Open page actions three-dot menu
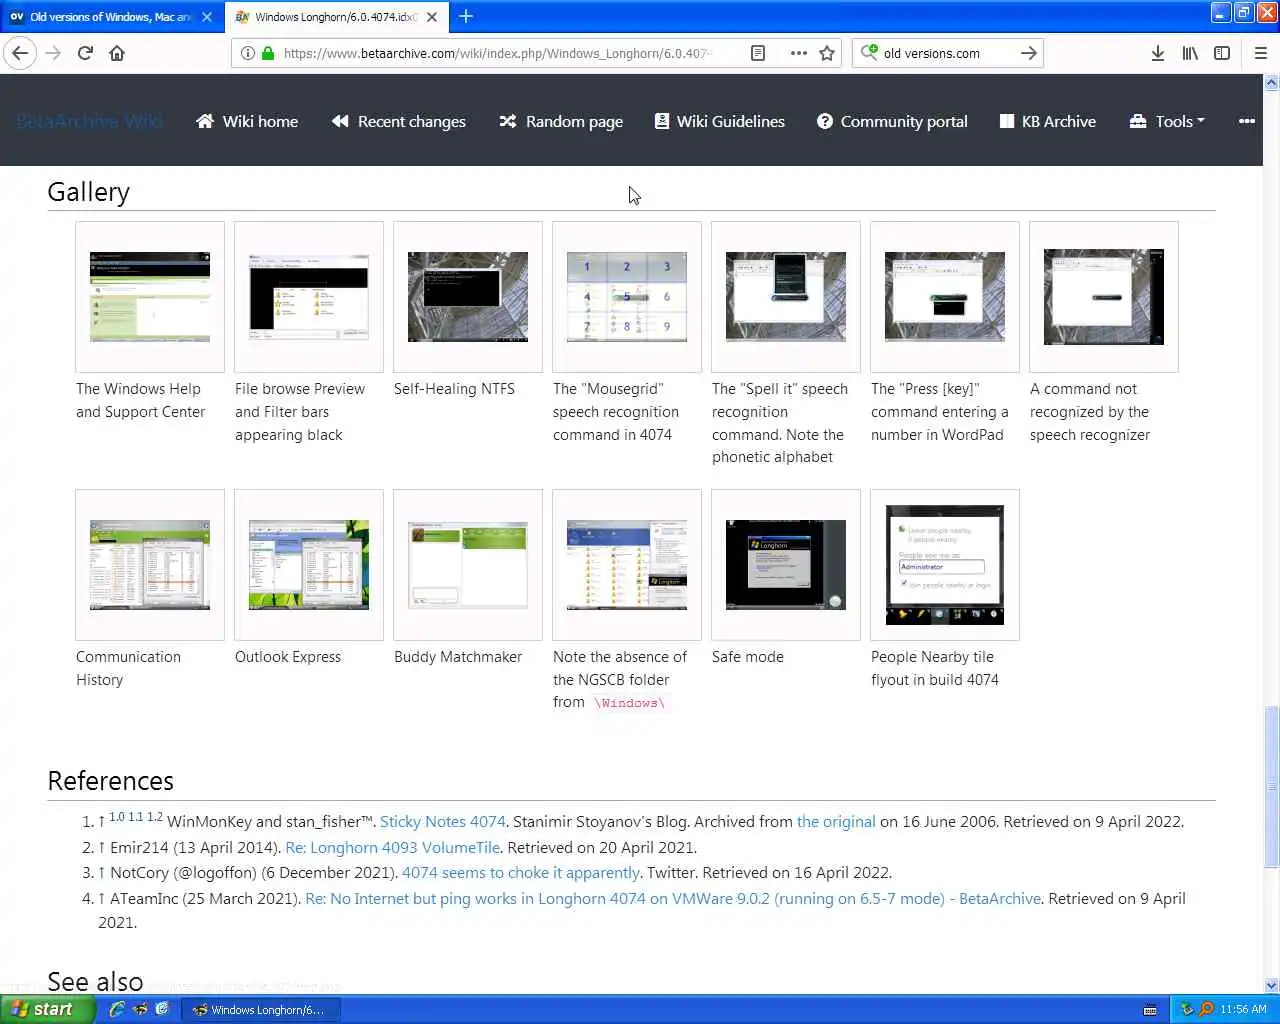Viewport: 1280px width, 1024px height. 798,53
